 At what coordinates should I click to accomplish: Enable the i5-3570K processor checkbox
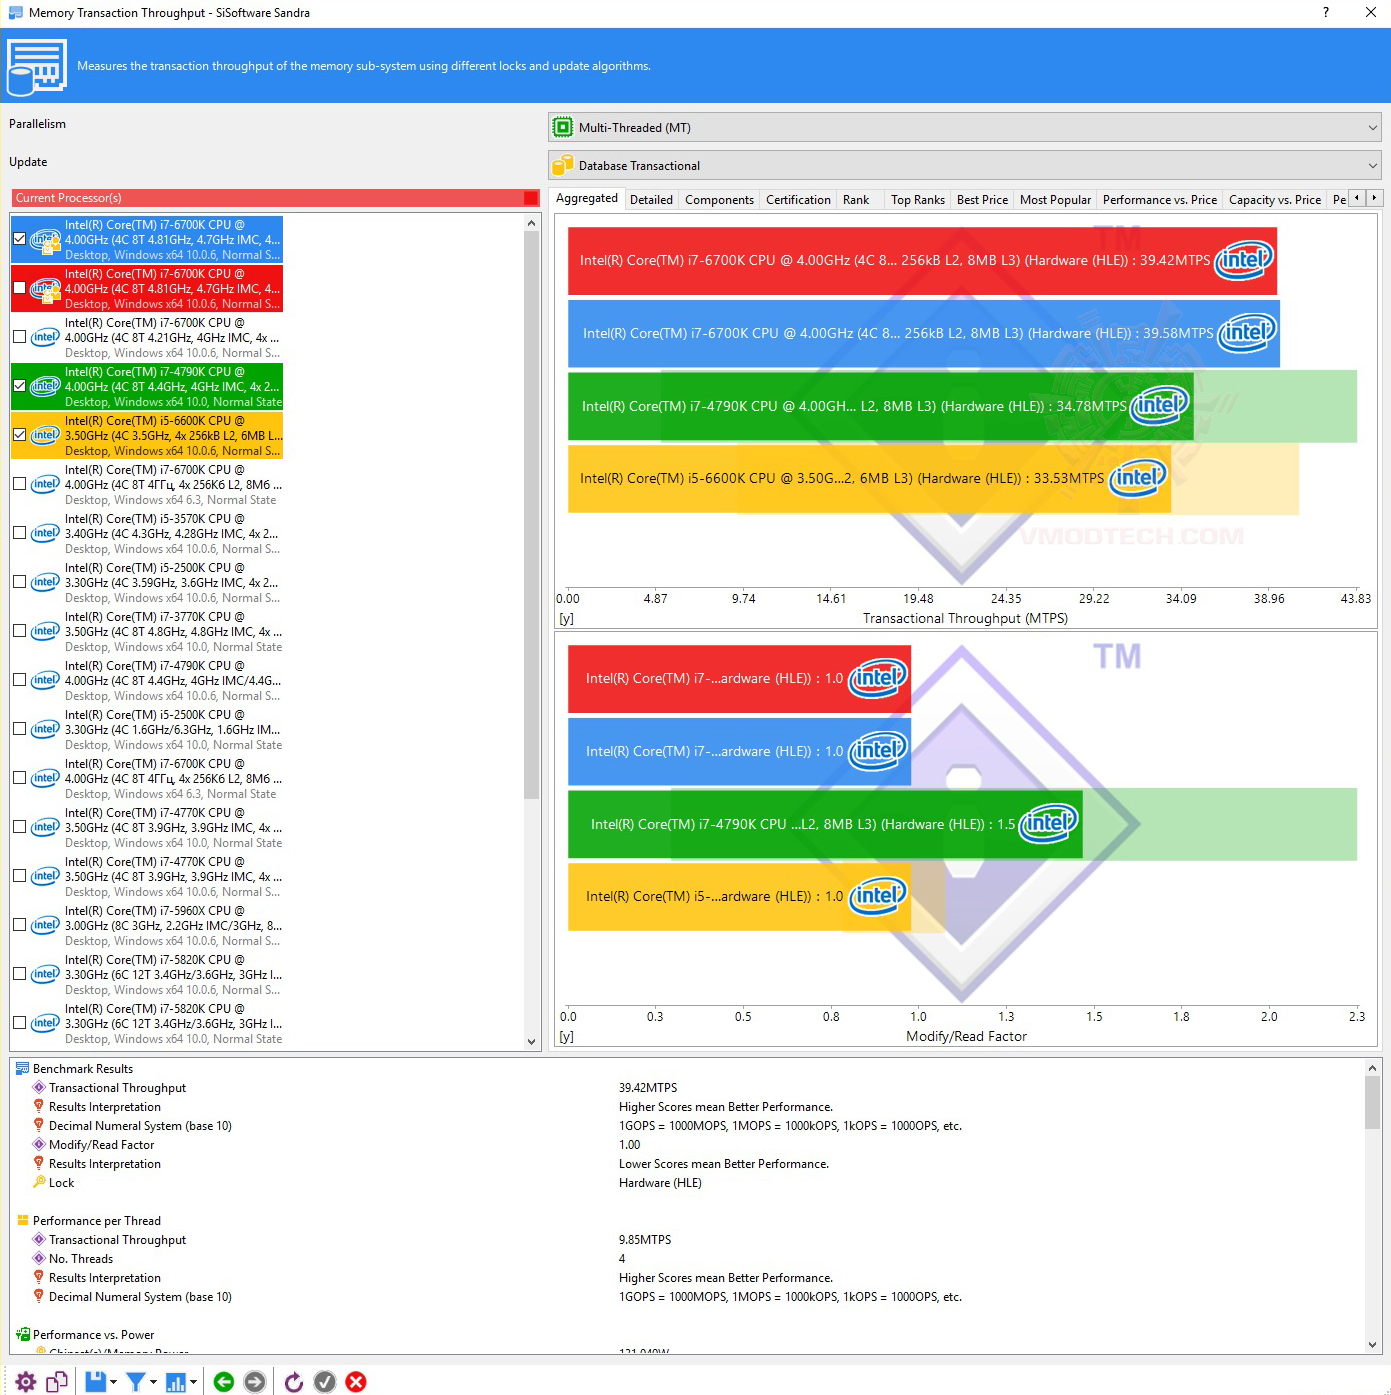pos(20,533)
